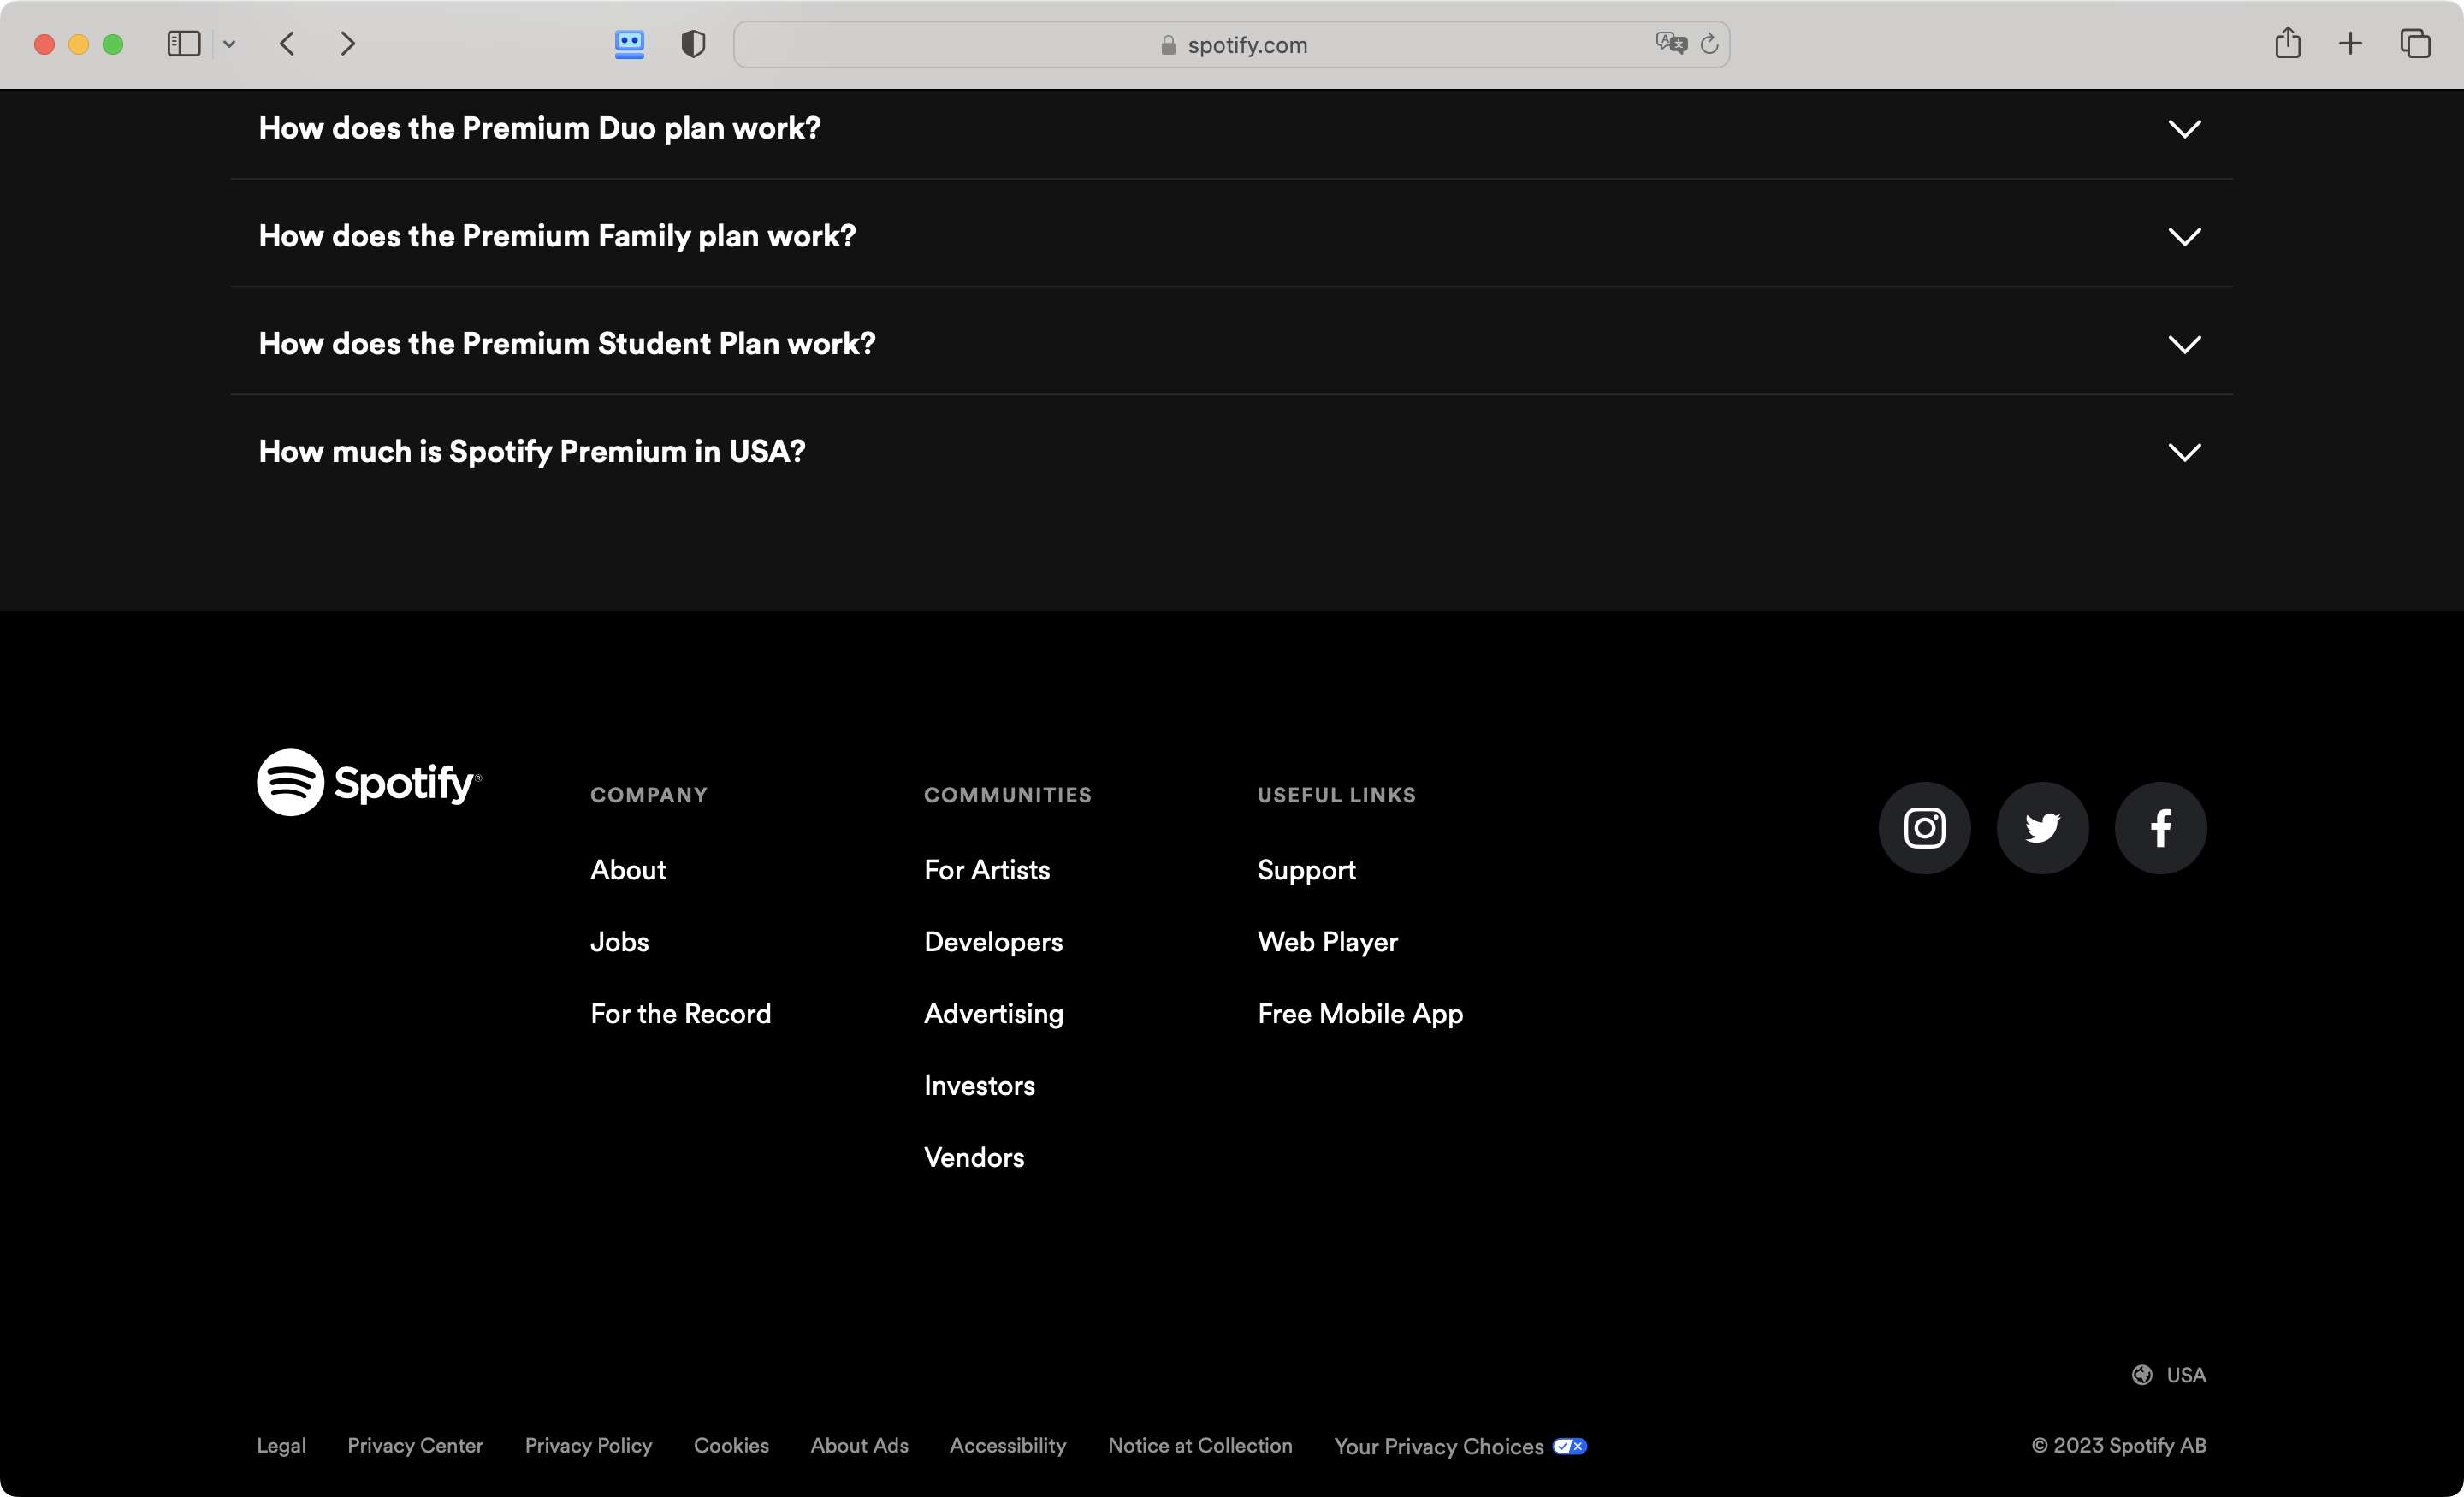Click the USEFUL LINKS column heading
The image size is (2464, 1497).
pos(1336,795)
